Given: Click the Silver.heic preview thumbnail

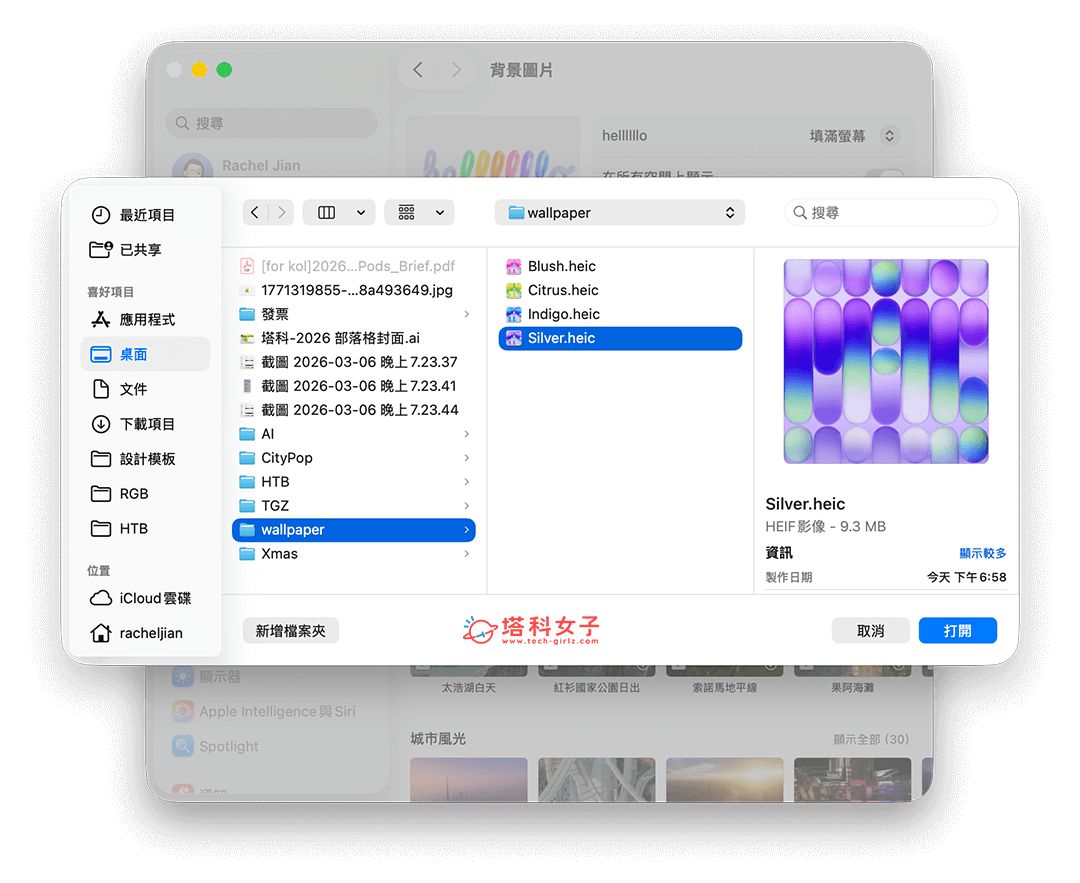Looking at the screenshot, I should [885, 361].
